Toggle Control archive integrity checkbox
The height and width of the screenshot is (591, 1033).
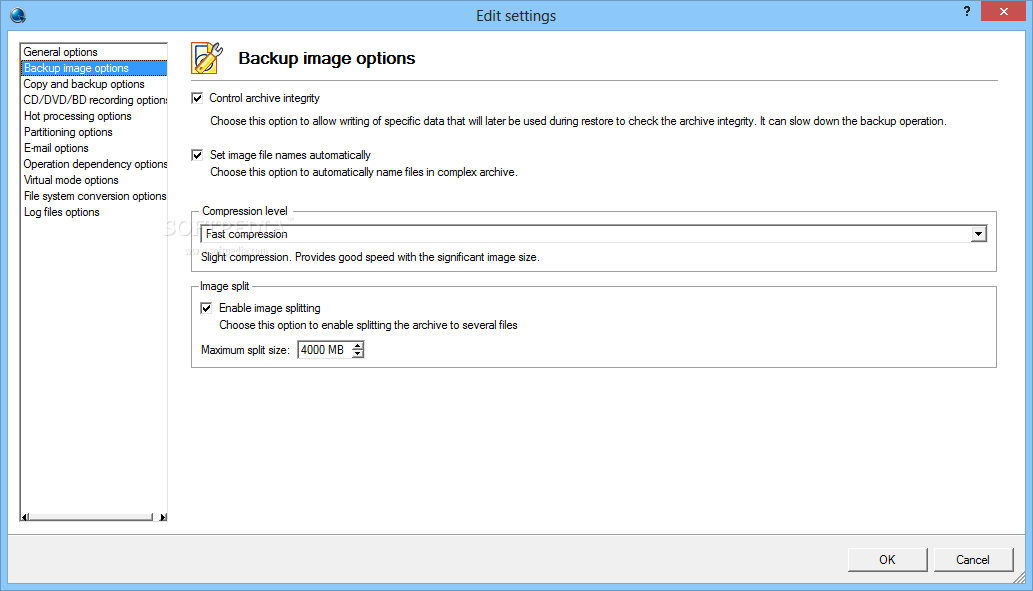197,98
